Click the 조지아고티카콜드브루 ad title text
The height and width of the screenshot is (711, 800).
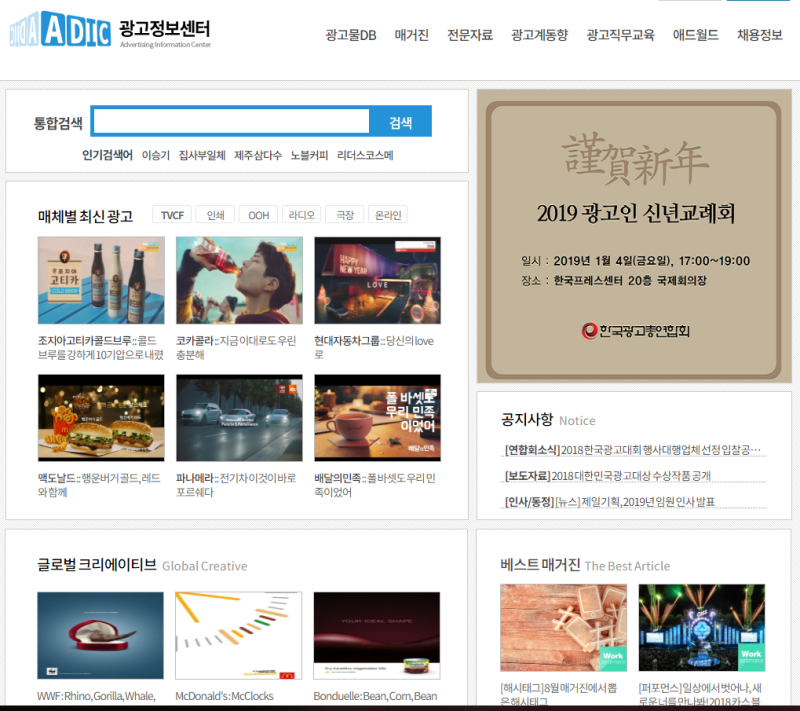[x=101, y=347]
